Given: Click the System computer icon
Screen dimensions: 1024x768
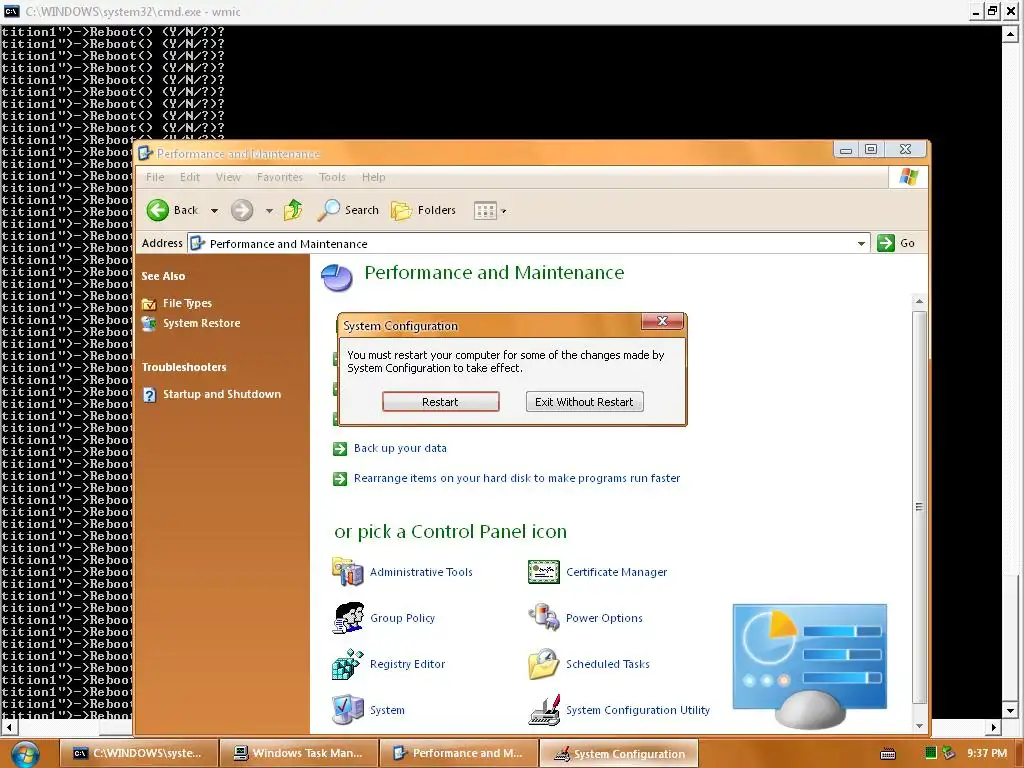Looking at the screenshot, I should tap(347, 710).
